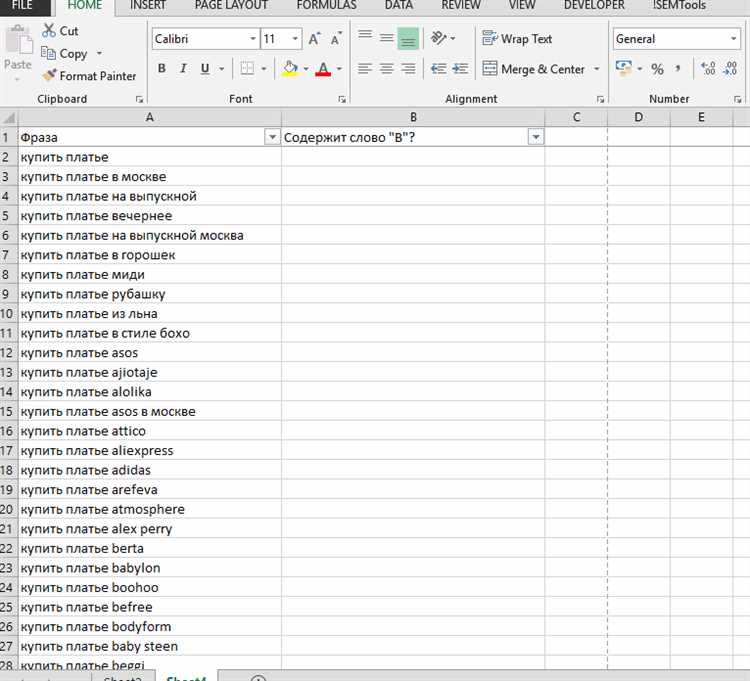
Task: Select cell 'купить платье babylon'
Action: tap(150, 568)
